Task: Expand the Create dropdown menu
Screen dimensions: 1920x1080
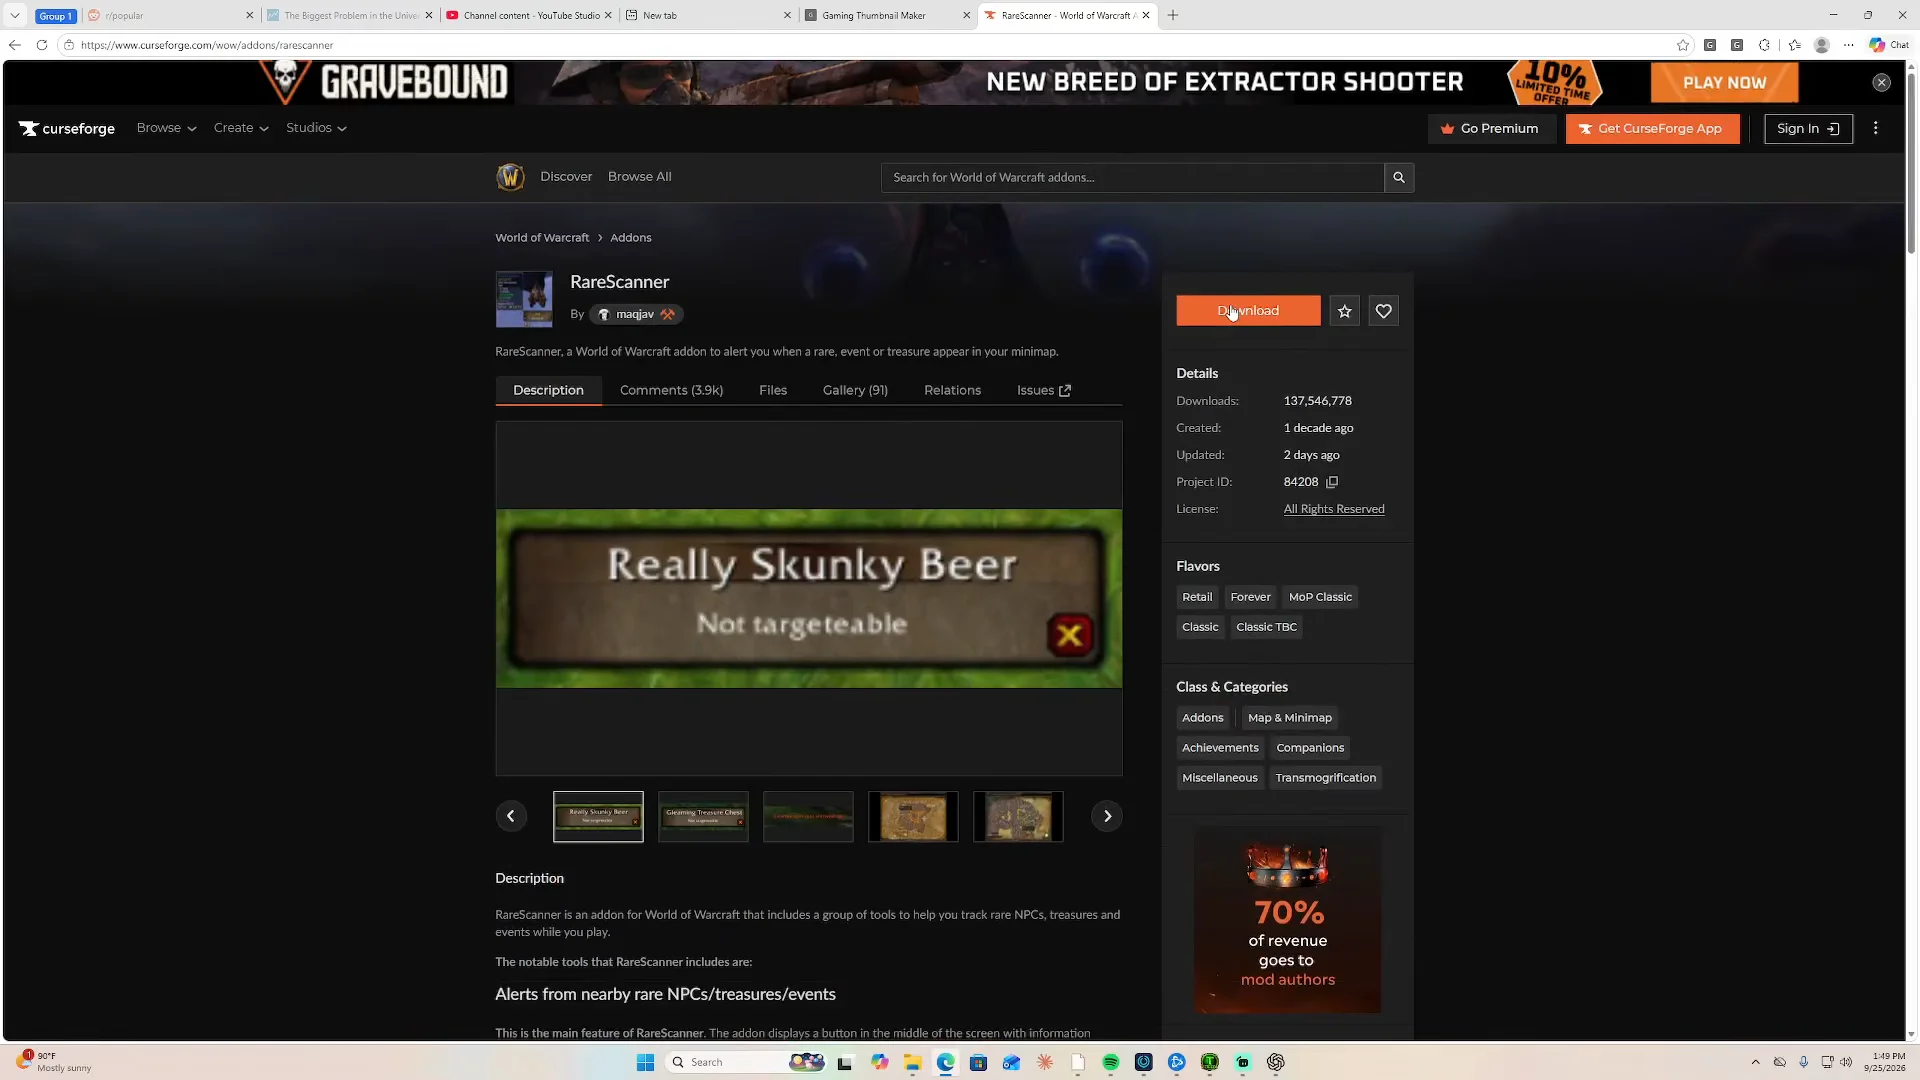Action: click(241, 128)
